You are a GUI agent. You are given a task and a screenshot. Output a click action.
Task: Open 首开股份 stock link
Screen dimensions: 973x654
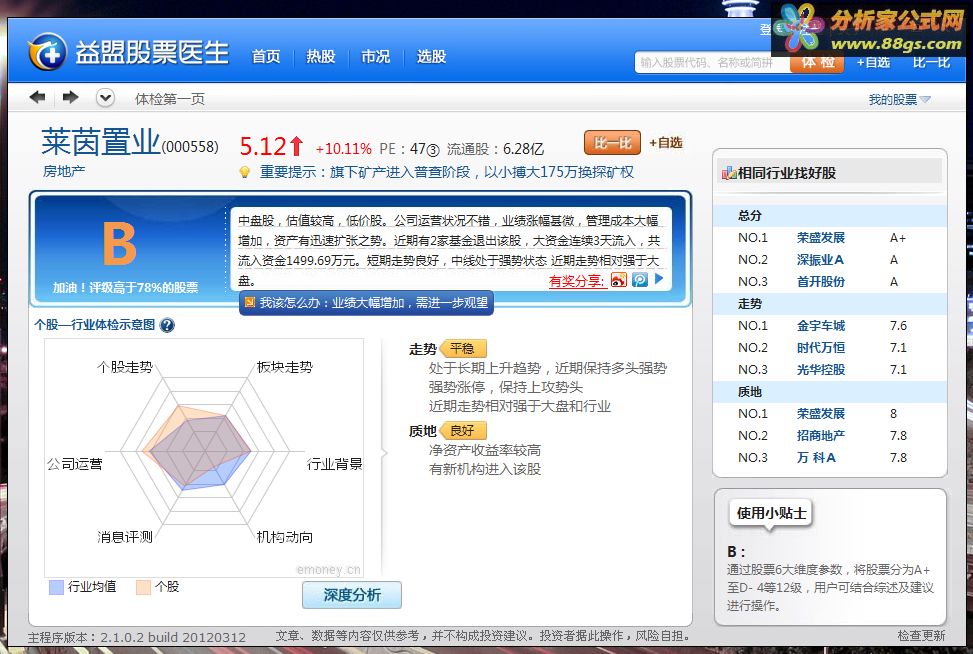point(820,282)
